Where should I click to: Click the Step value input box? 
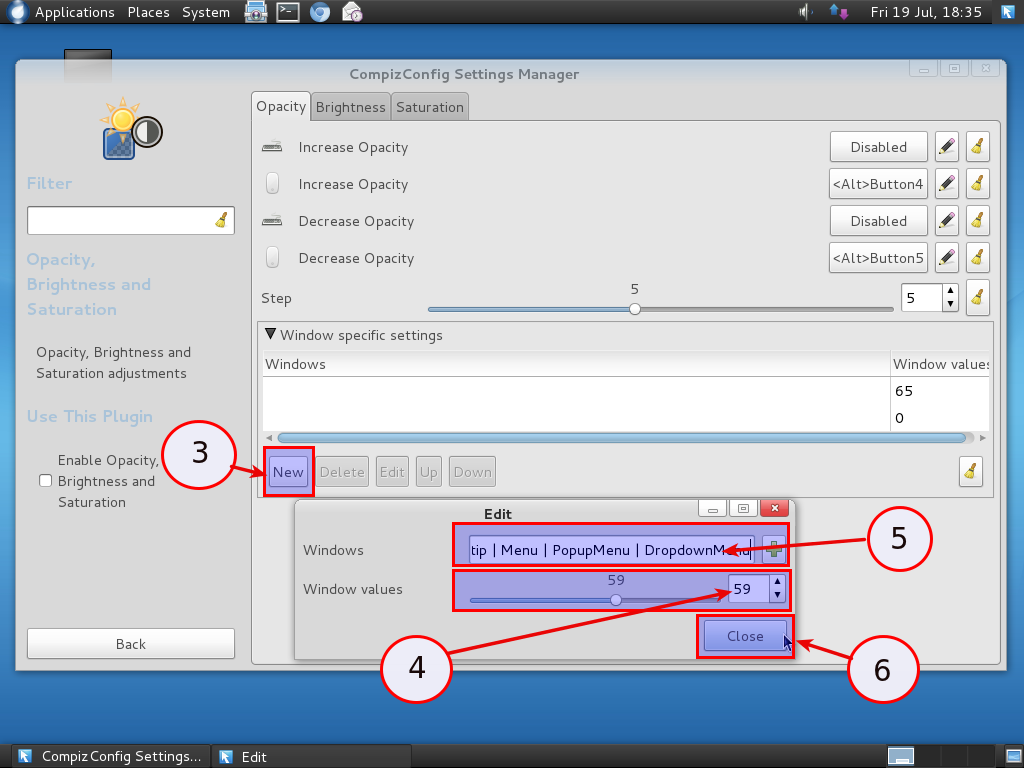pos(921,298)
